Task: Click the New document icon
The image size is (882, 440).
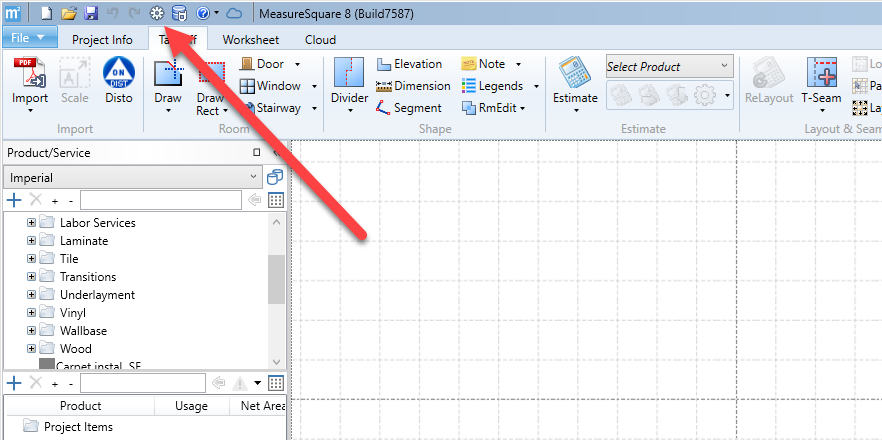Action: [x=47, y=14]
